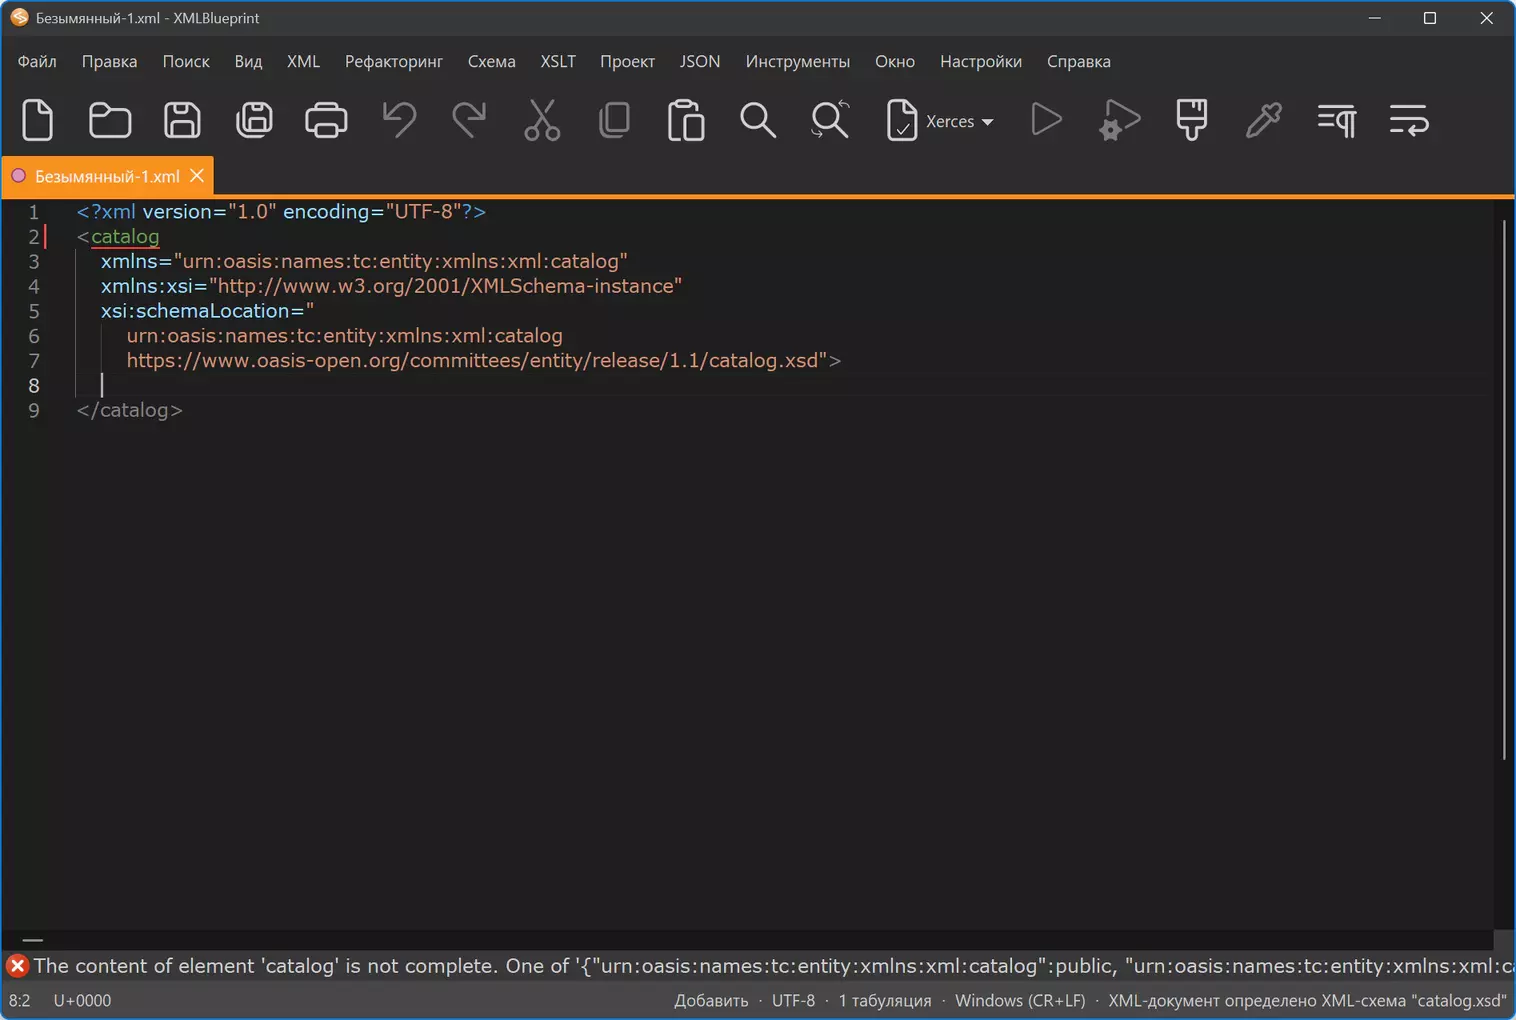
Task: Click the 8:2 cursor position indicator
Action: point(19,1000)
